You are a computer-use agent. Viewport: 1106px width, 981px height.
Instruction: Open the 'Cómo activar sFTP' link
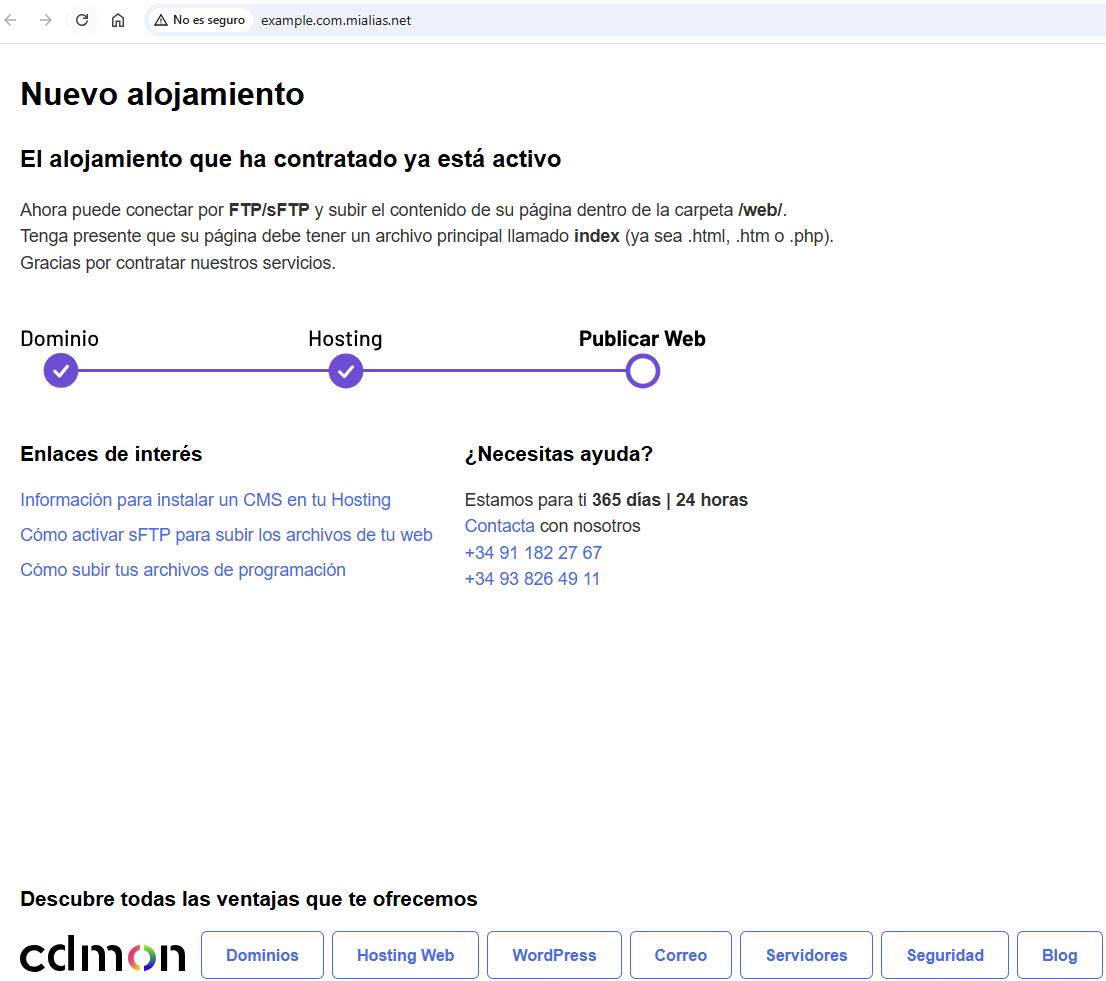(x=226, y=535)
